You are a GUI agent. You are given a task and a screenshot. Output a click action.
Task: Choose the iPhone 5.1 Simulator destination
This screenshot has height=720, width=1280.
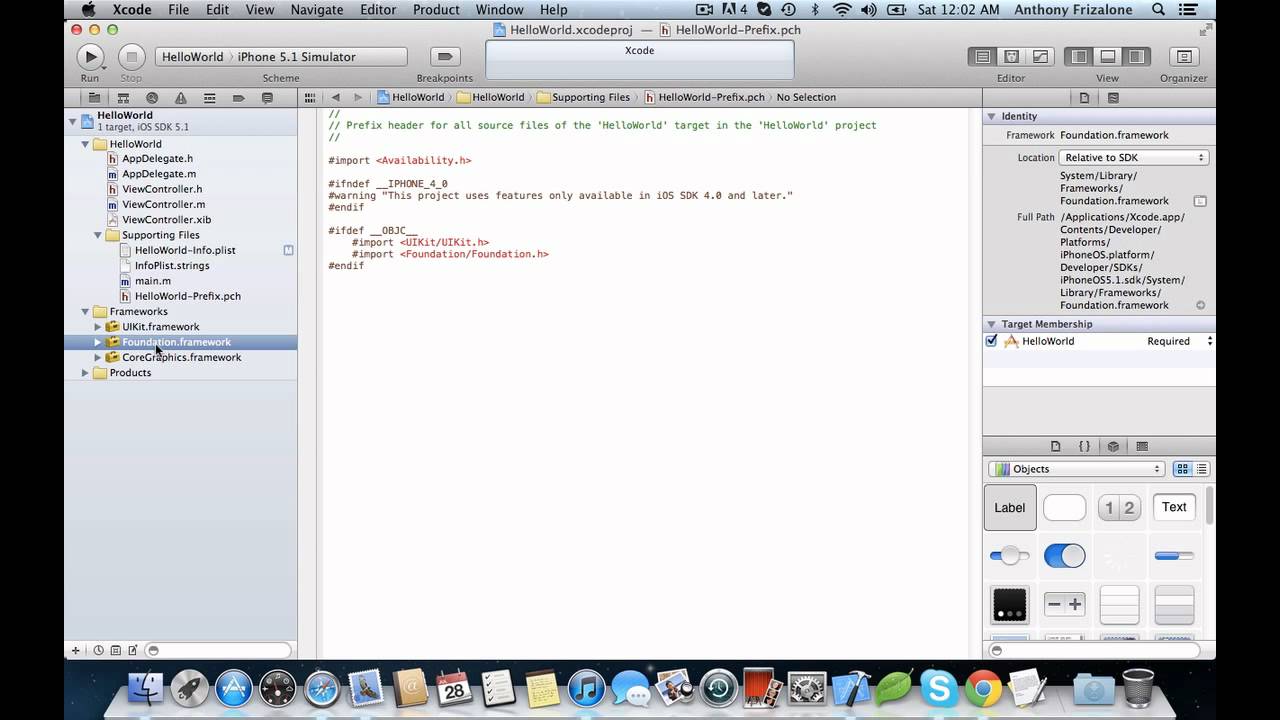[x=297, y=57]
